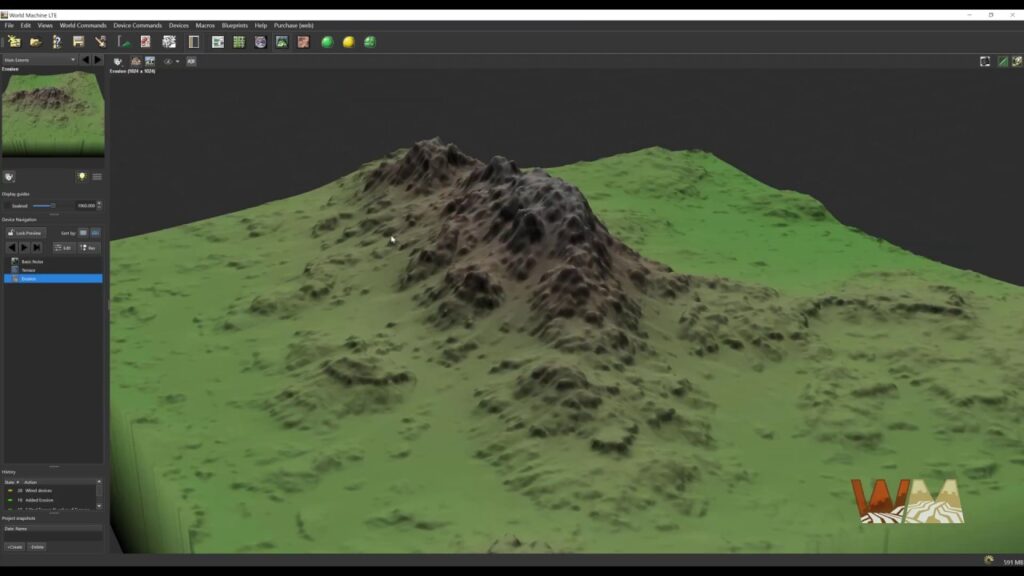The height and width of the screenshot is (576, 1024).
Task: Click the green build sphere icon
Action: [327, 42]
